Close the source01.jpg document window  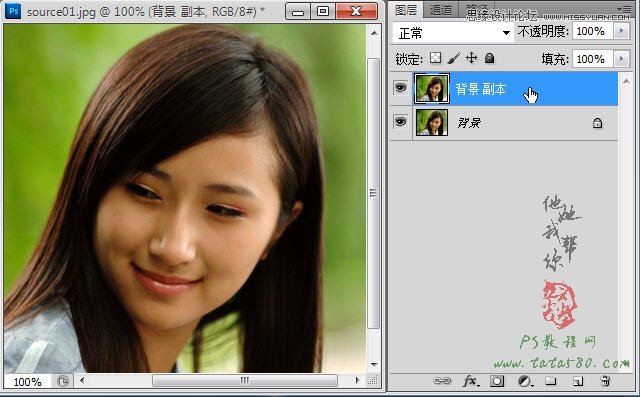coord(356,11)
